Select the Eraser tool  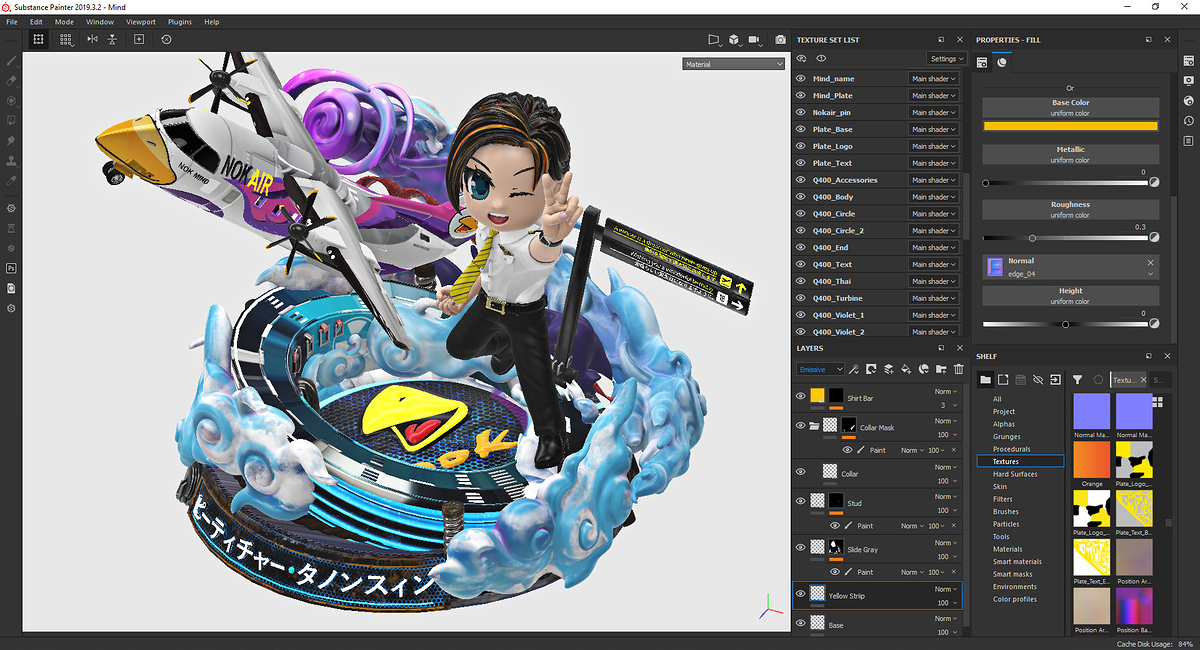[11, 81]
